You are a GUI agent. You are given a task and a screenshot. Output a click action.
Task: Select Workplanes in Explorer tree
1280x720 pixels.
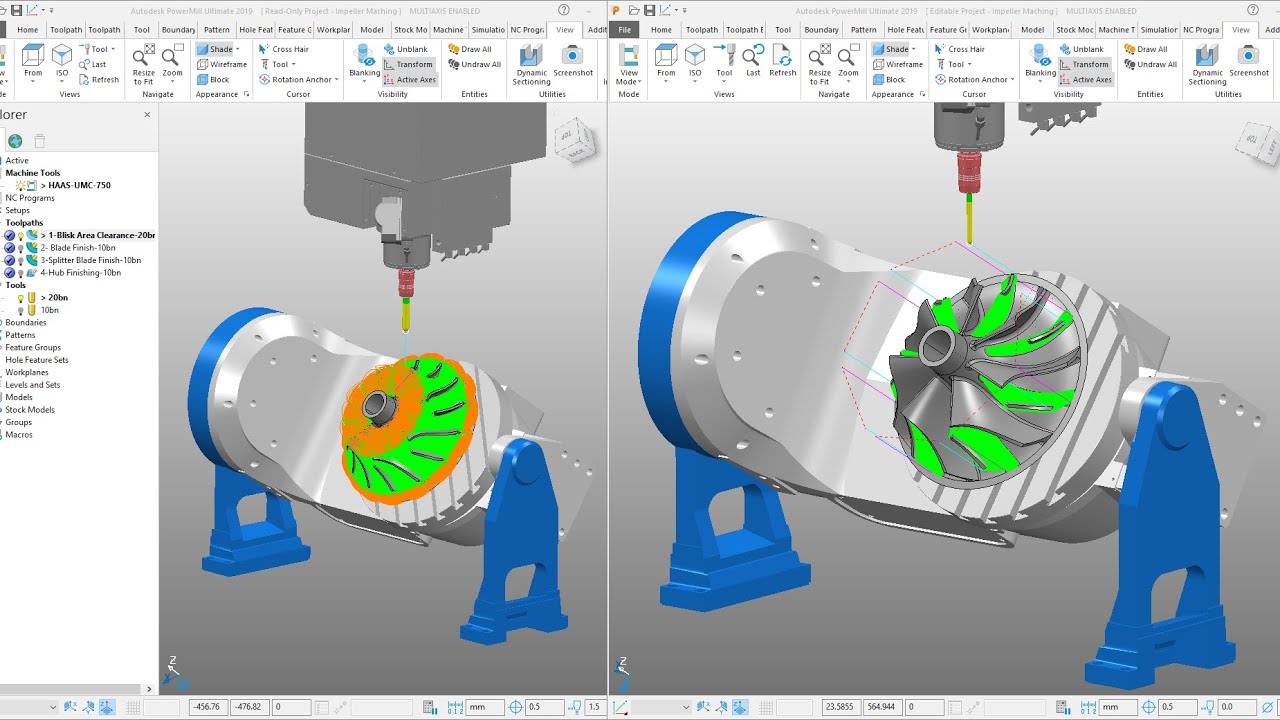(27, 372)
